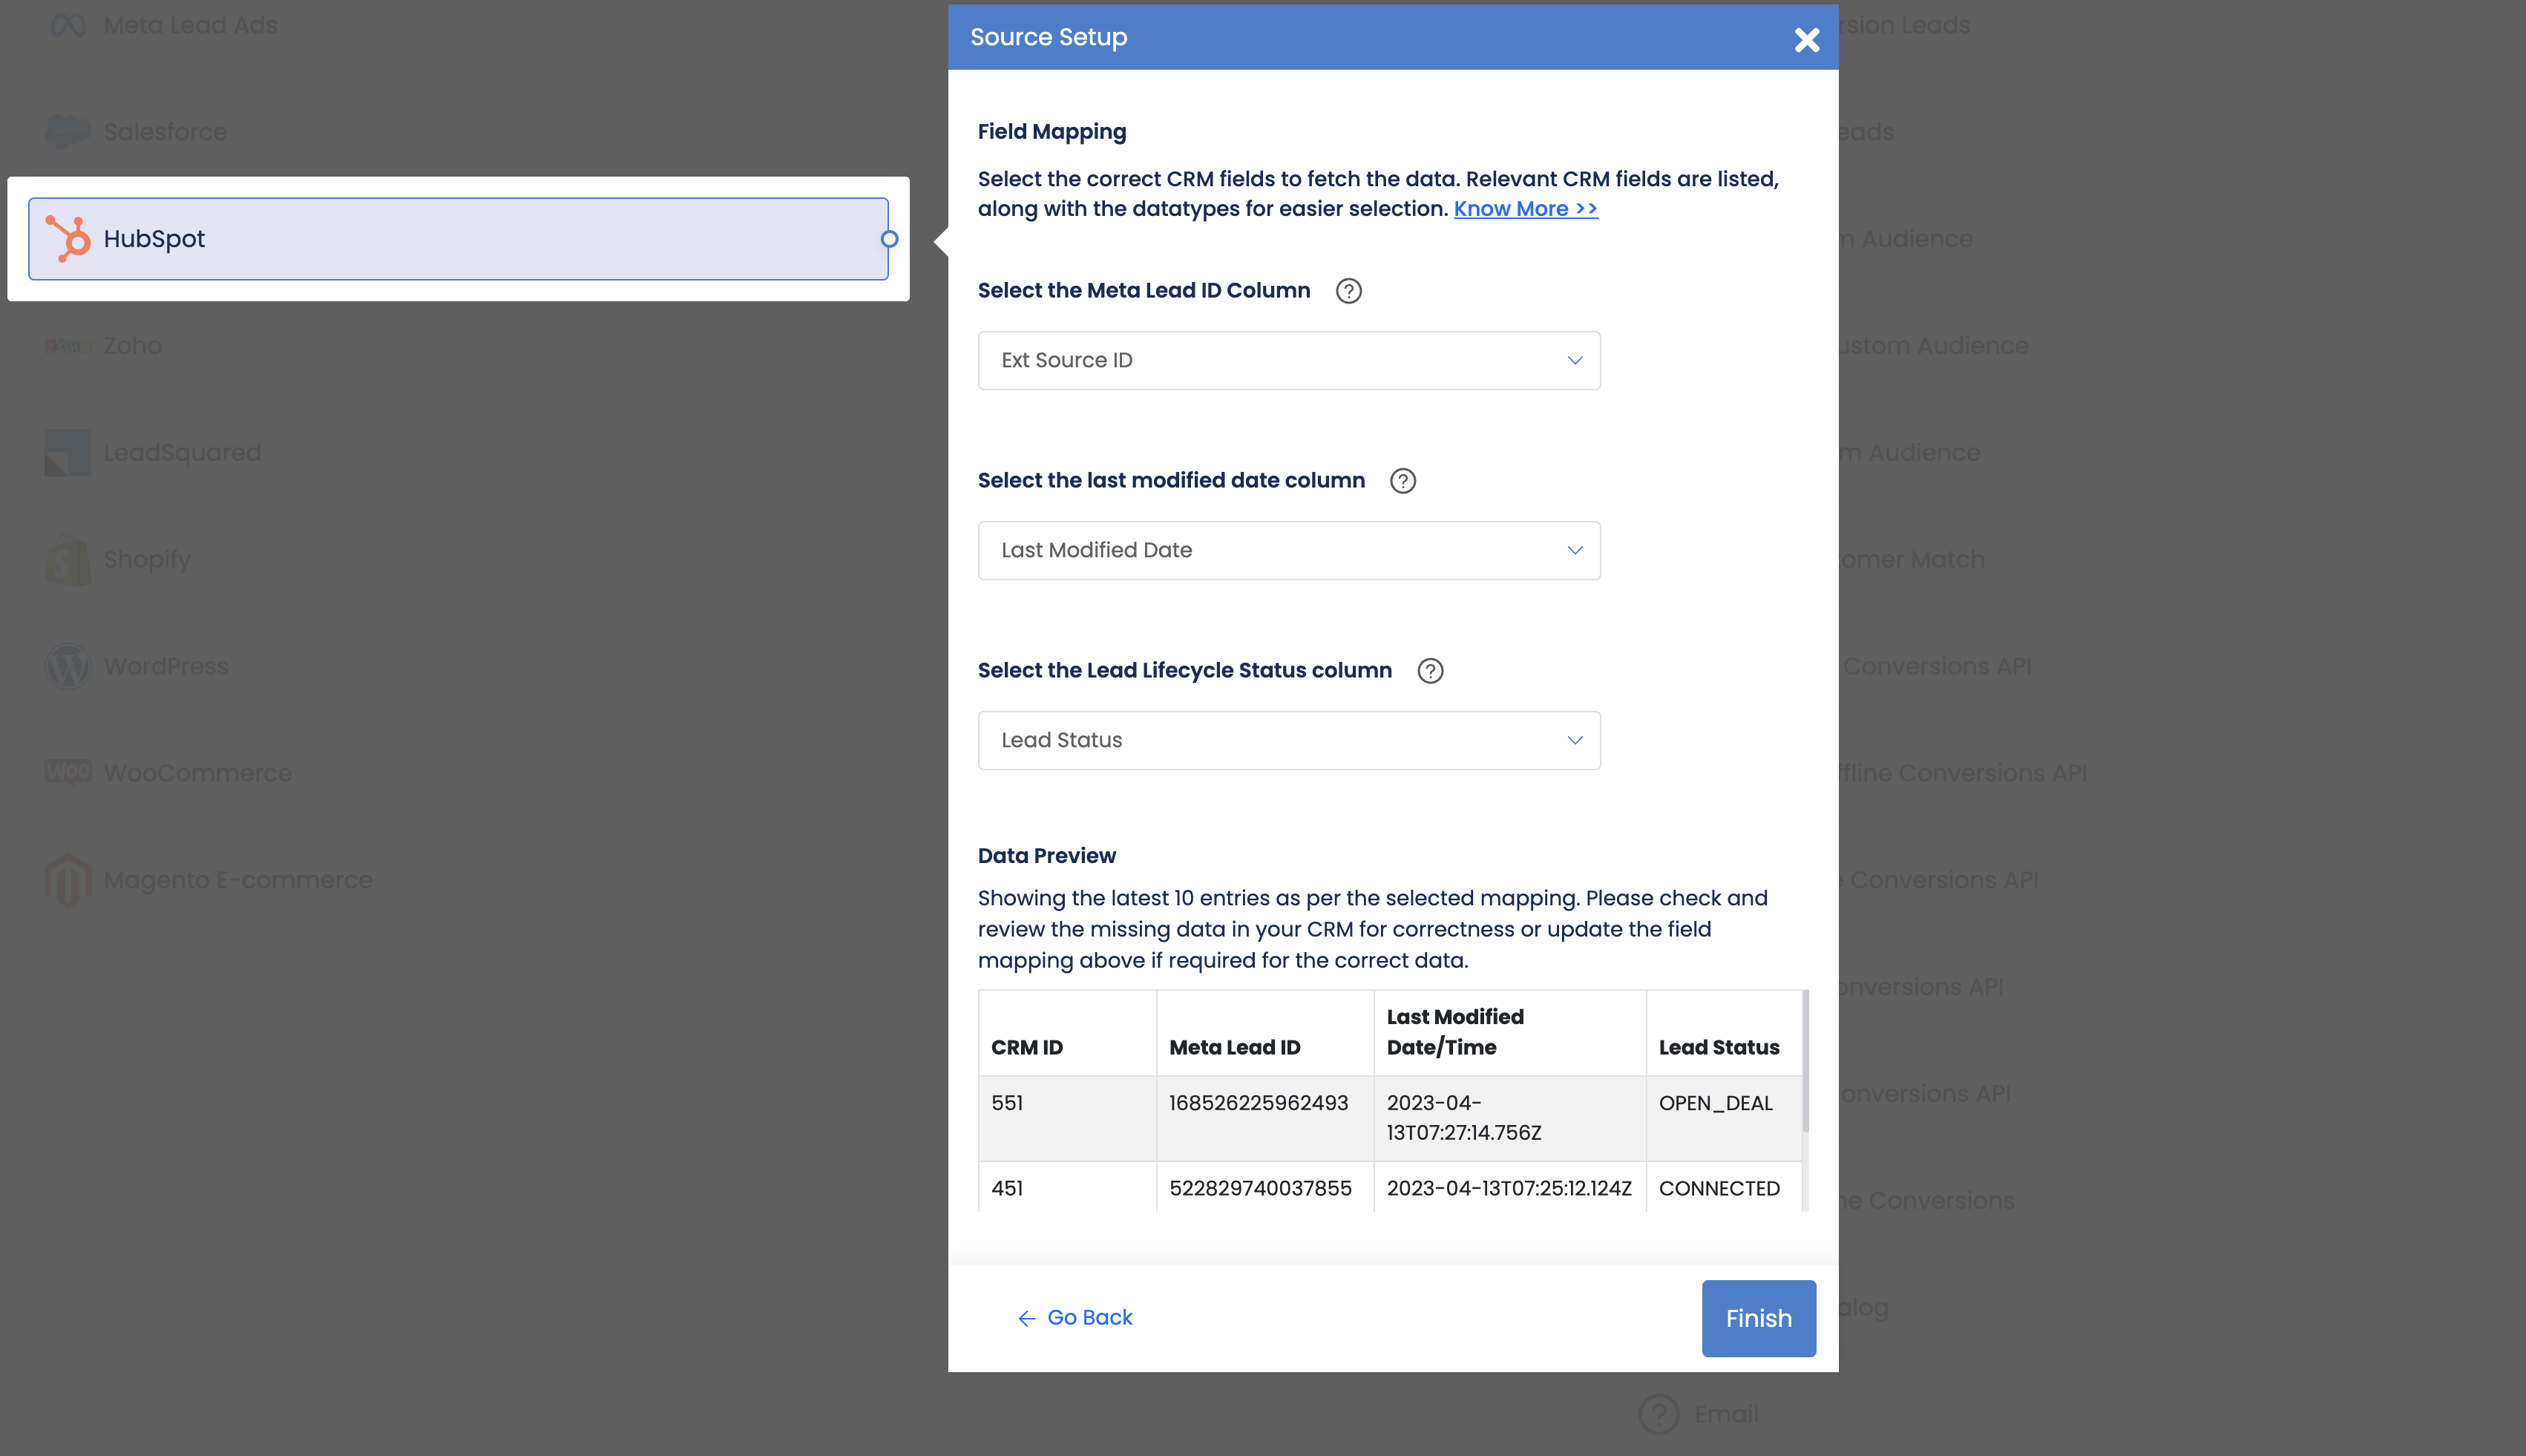This screenshot has width=2526, height=1456.
Task: Click the help icon next to last modified date column
Action: pos(1402,481)
